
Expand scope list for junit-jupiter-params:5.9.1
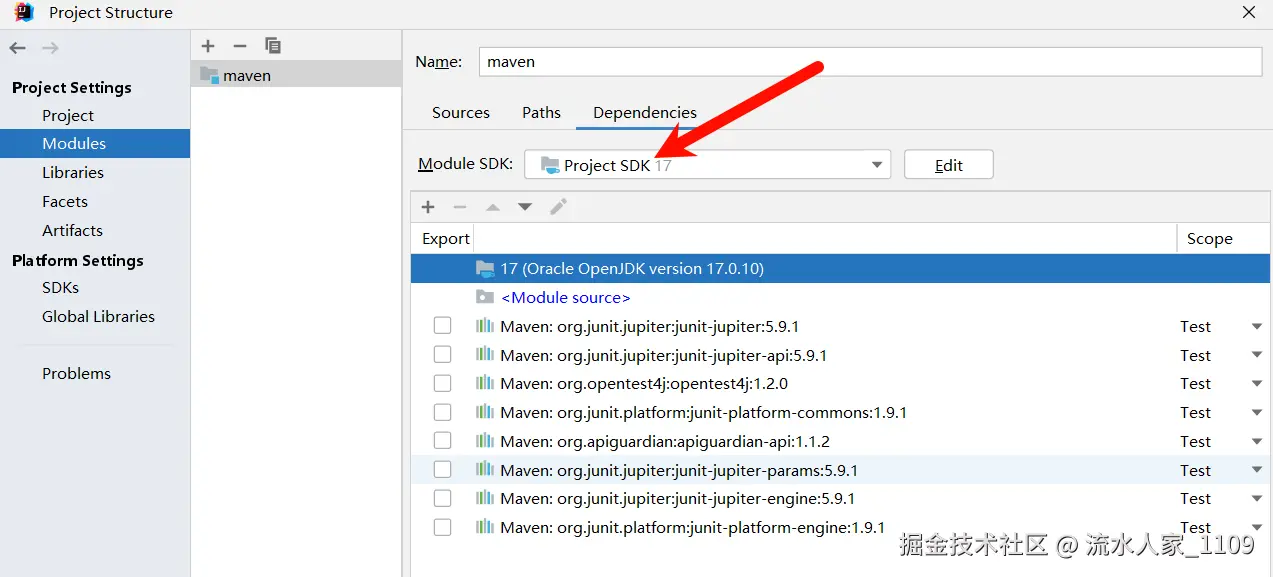1257,470
